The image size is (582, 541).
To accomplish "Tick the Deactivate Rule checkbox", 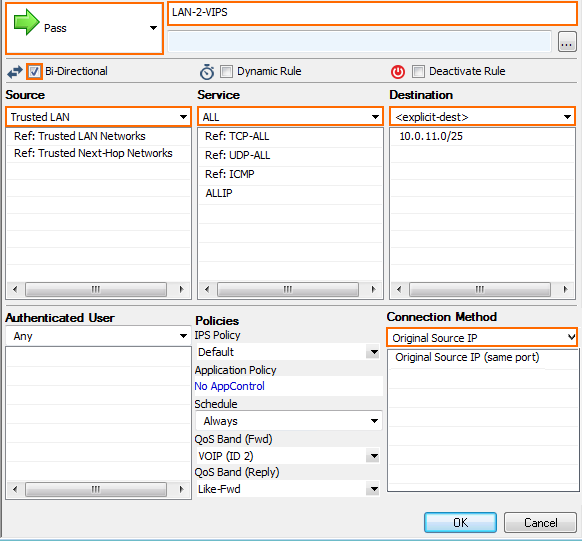I will pos(418,71).
